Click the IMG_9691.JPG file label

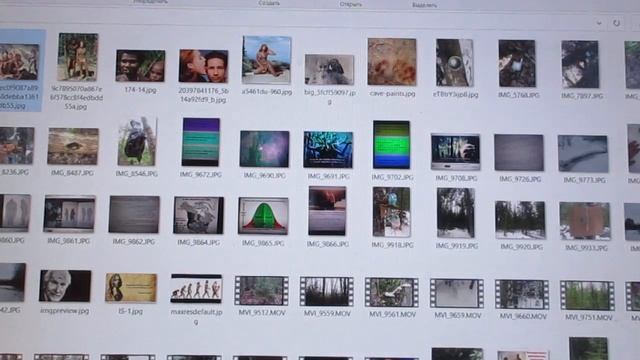coord(329,176)
